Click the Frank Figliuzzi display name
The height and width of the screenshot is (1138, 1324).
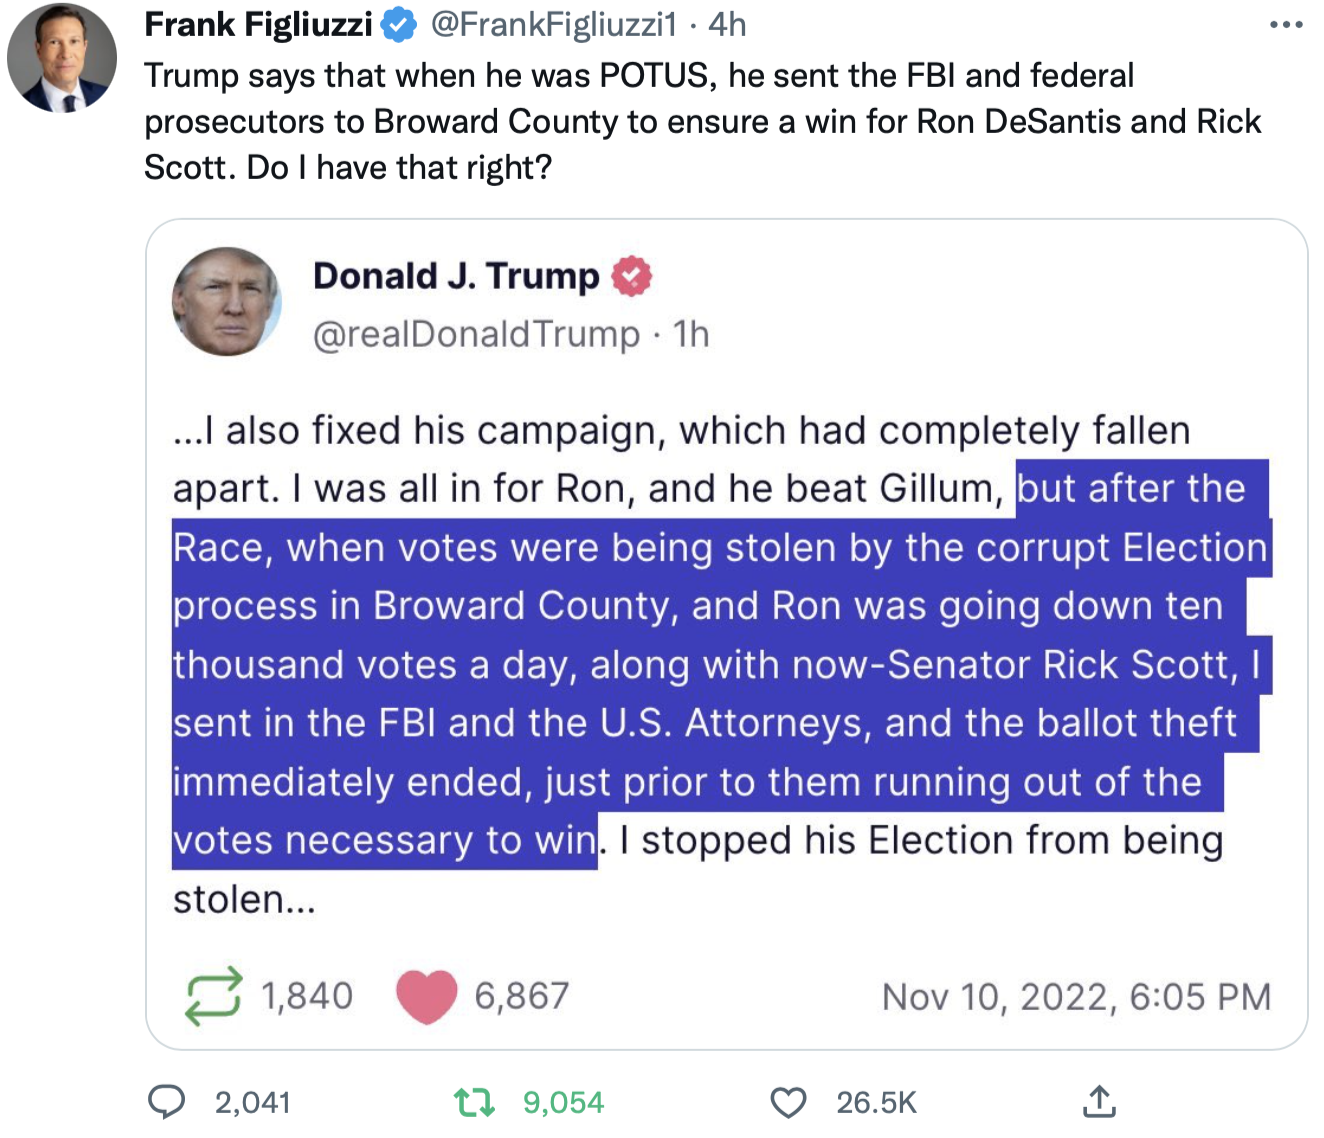tap(258, 25)
